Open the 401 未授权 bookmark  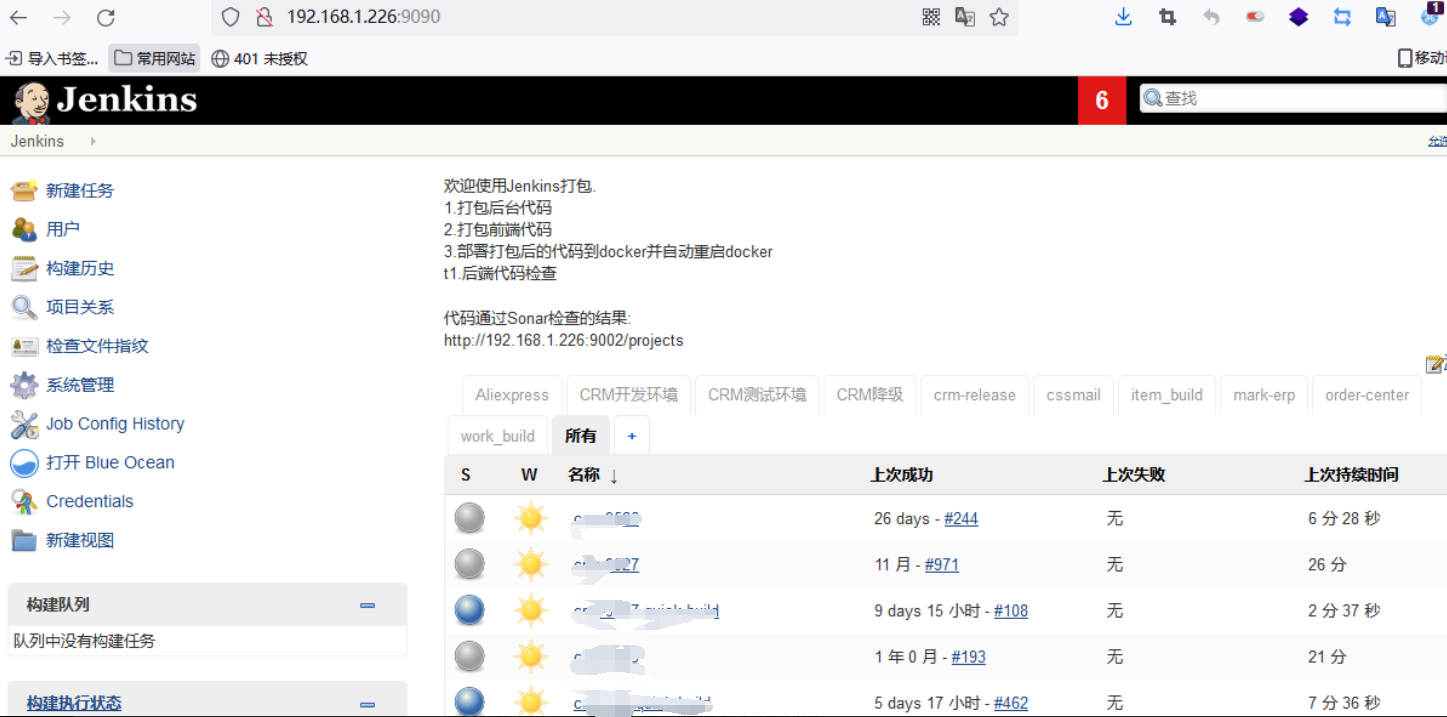(x=260, y=58)
